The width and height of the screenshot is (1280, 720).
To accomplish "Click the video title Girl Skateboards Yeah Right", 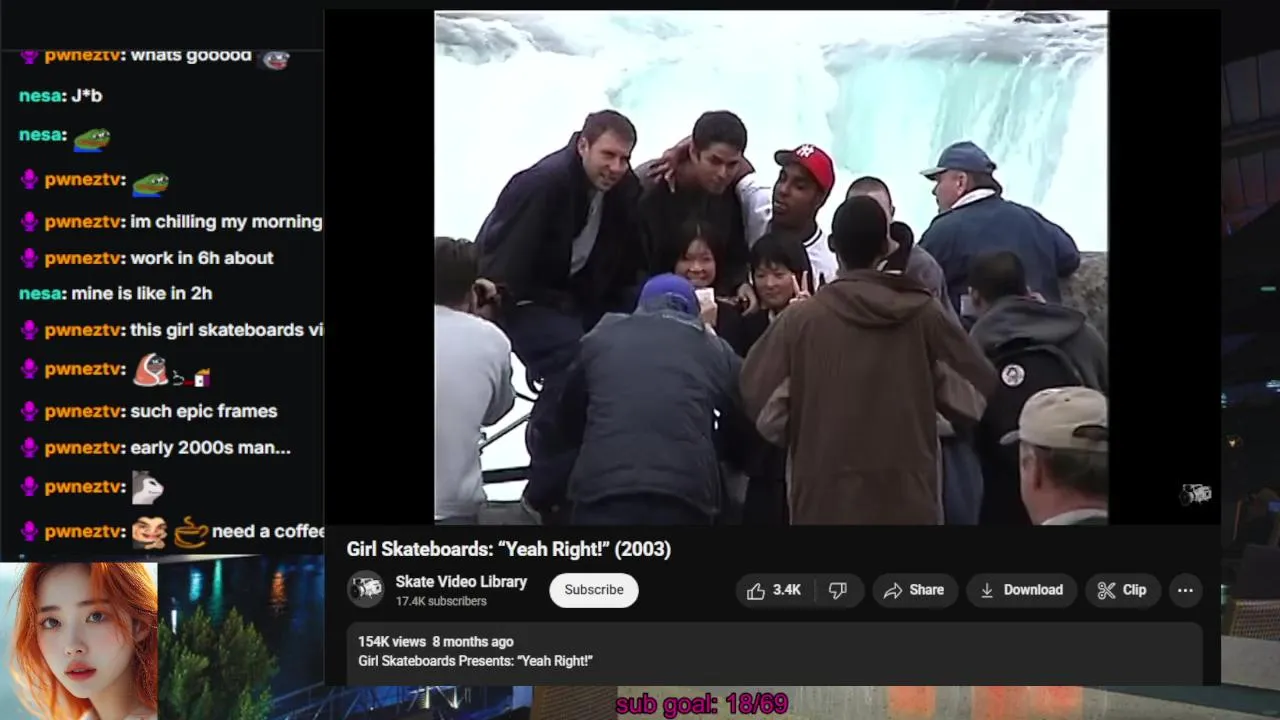I will pyautogui.click(x=509, y=549).
